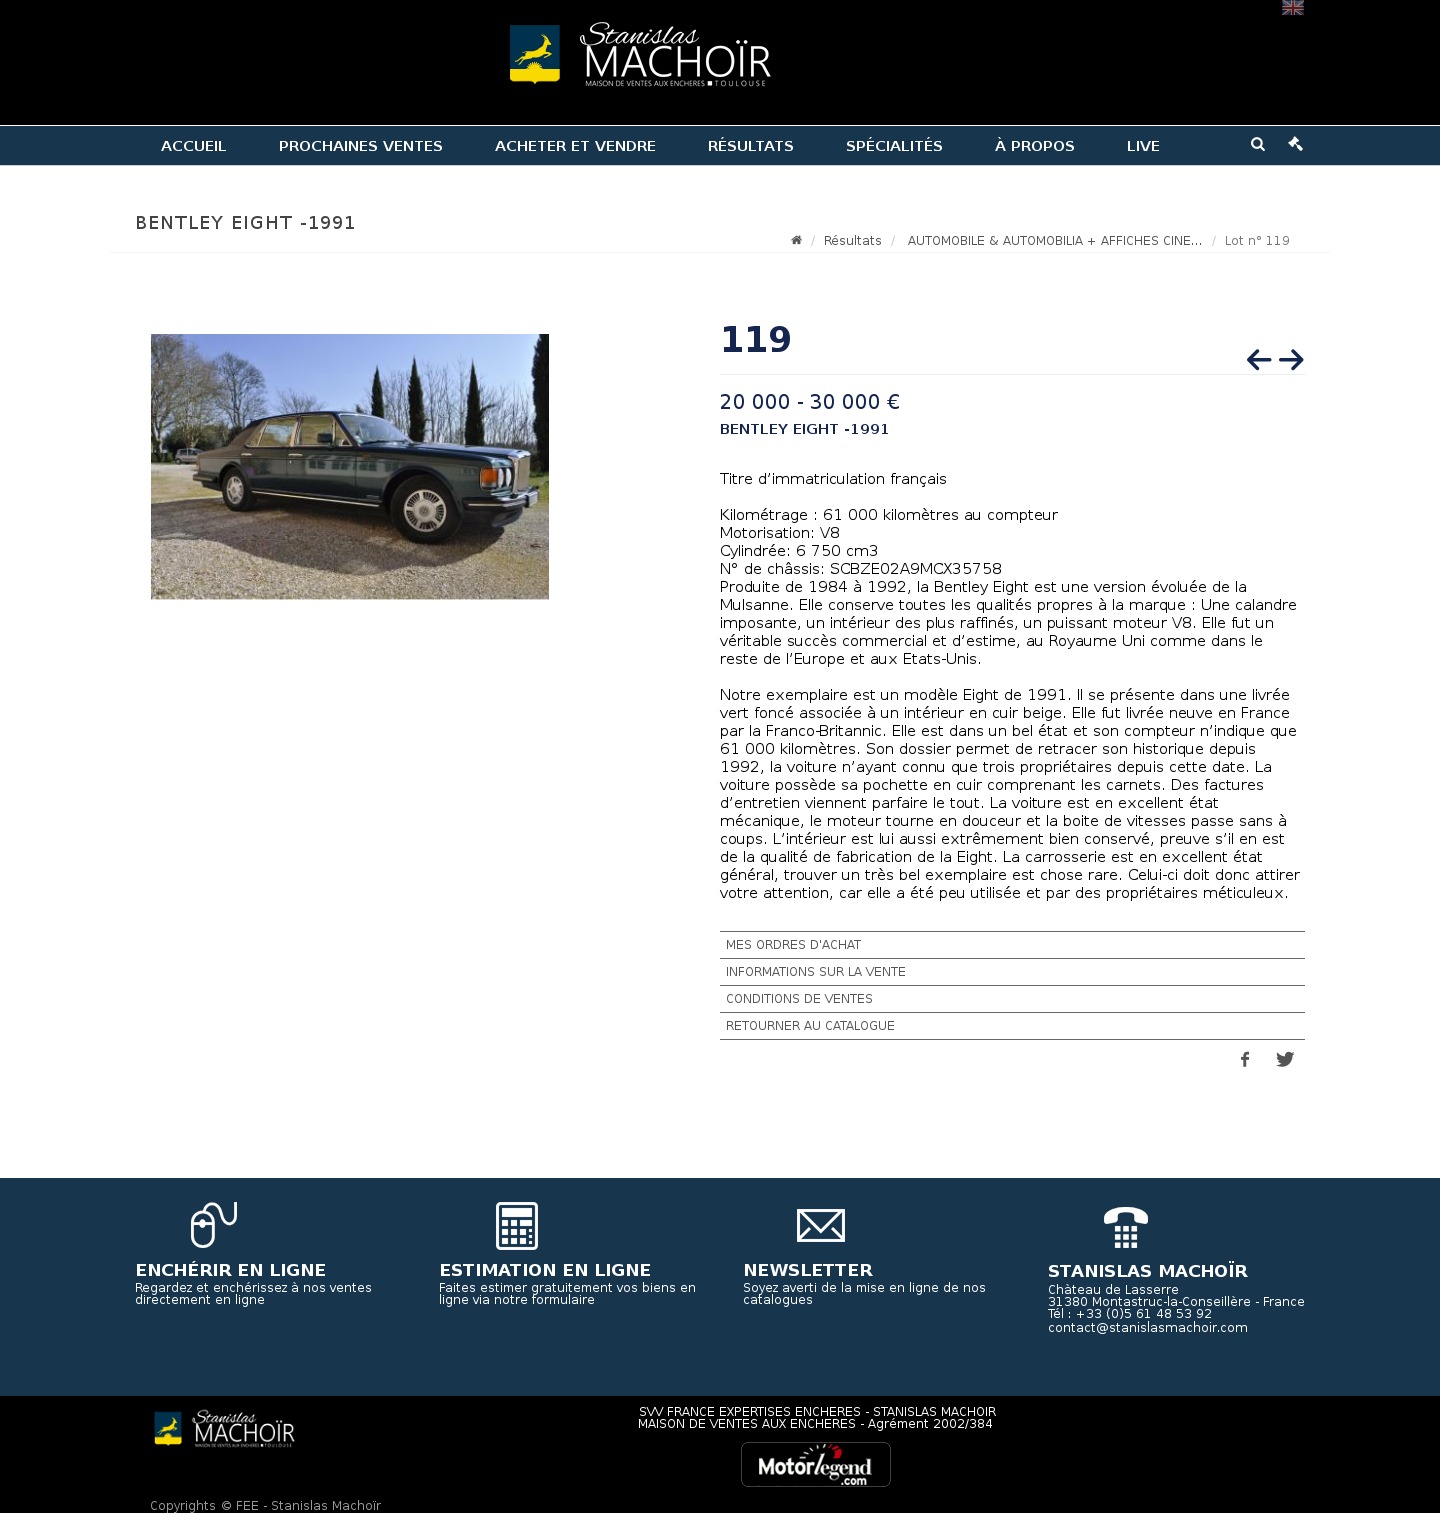Go to next lot with right arrow
Viewport: 1440px width, 1513px height.
(x=1291, y=360)
